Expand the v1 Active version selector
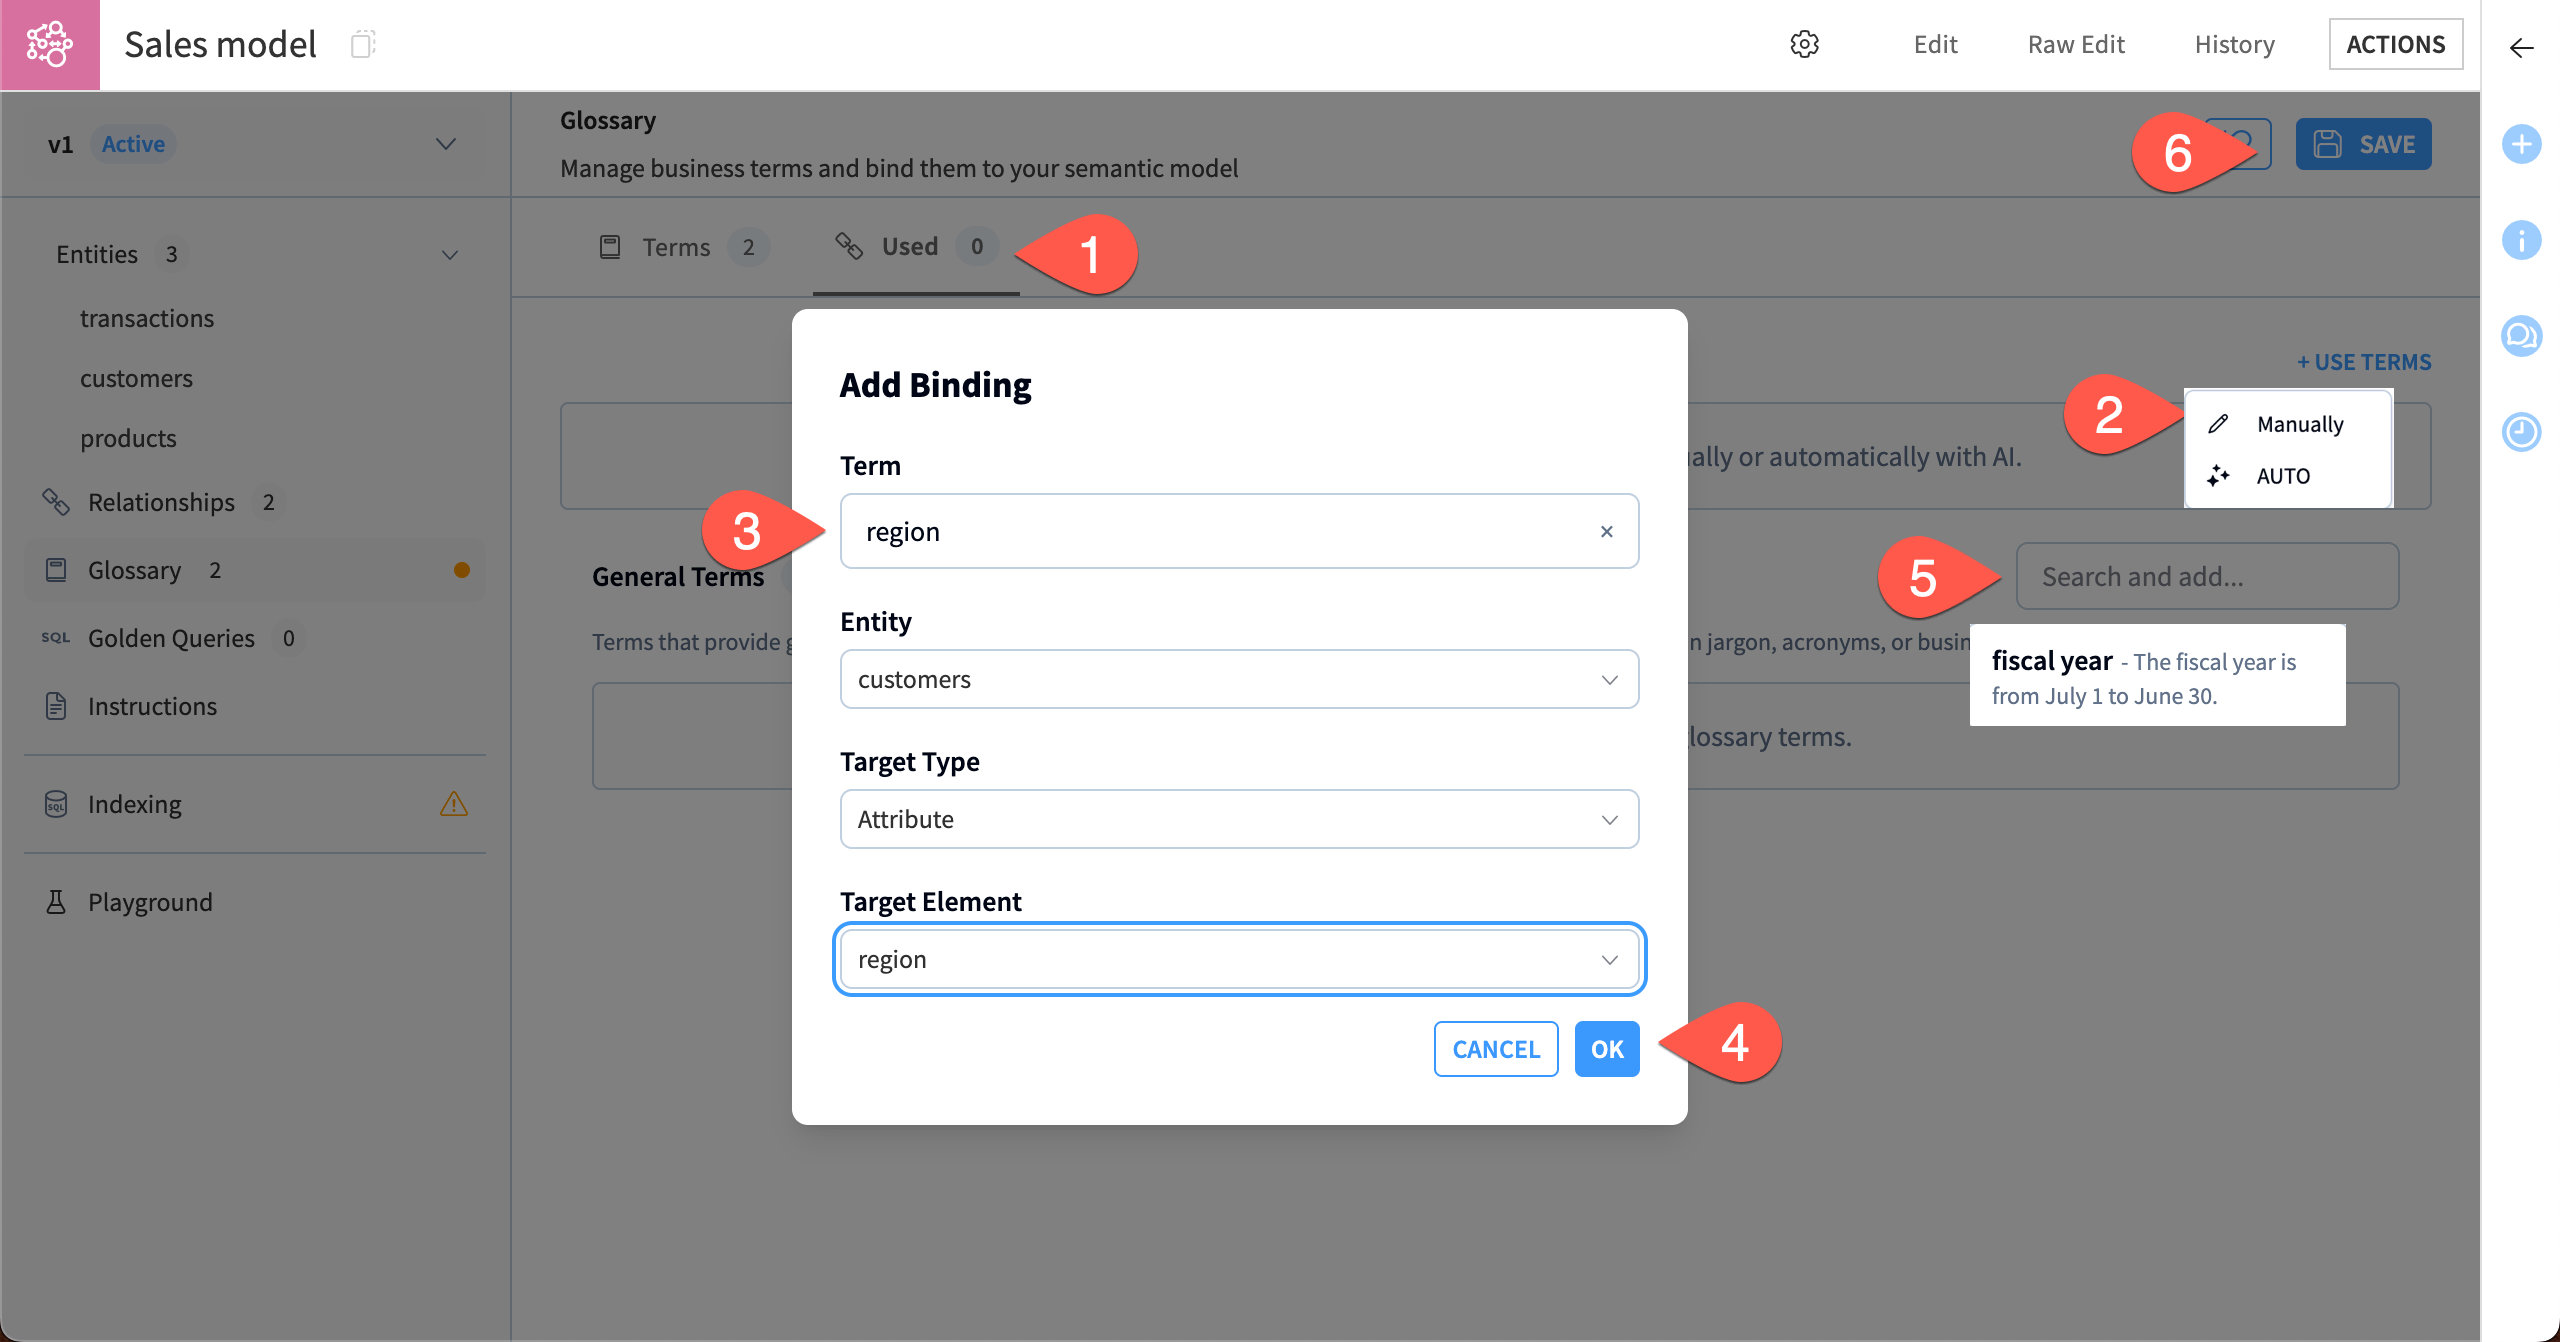The width and height of the screenshot is (2560, 1342). point(446,144)
